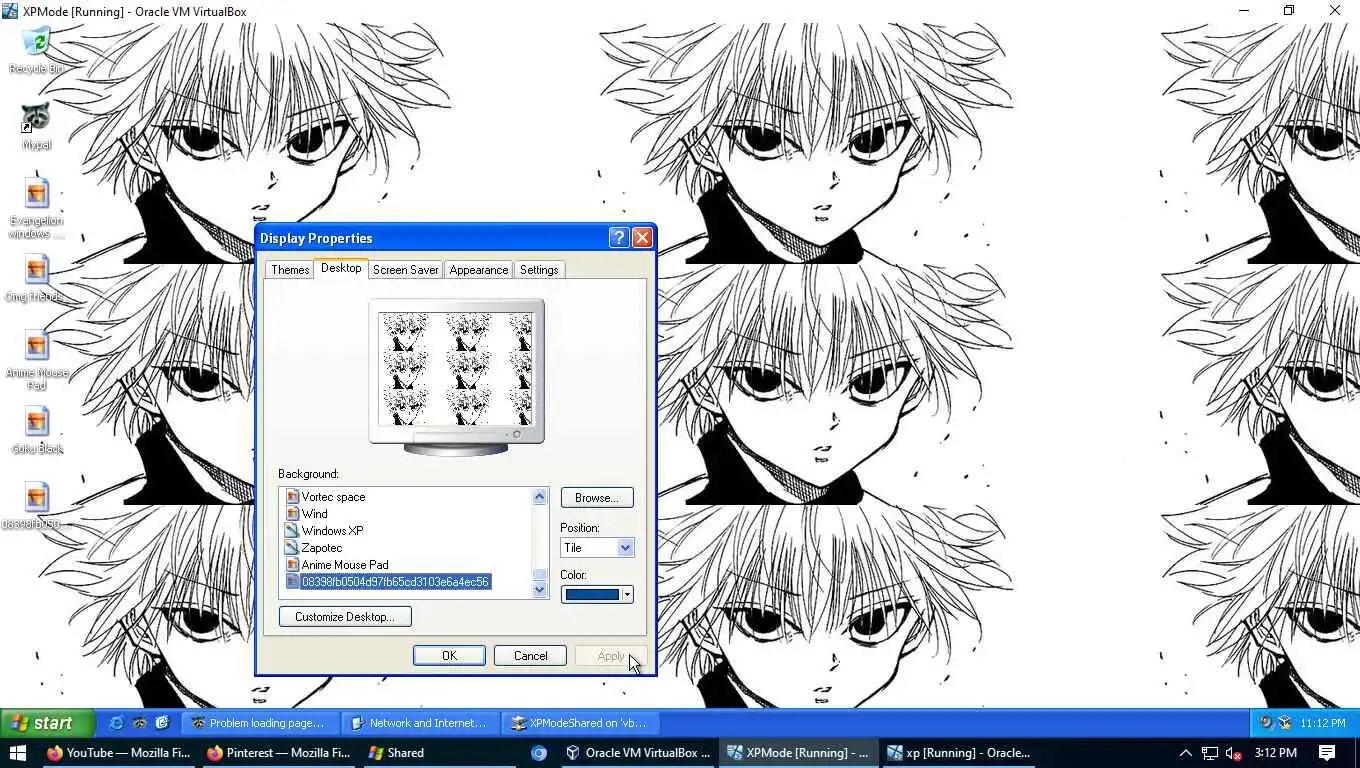Click OK in Display Properties
This screenshot has width=1360, height=768.
[x=449, y=656]
